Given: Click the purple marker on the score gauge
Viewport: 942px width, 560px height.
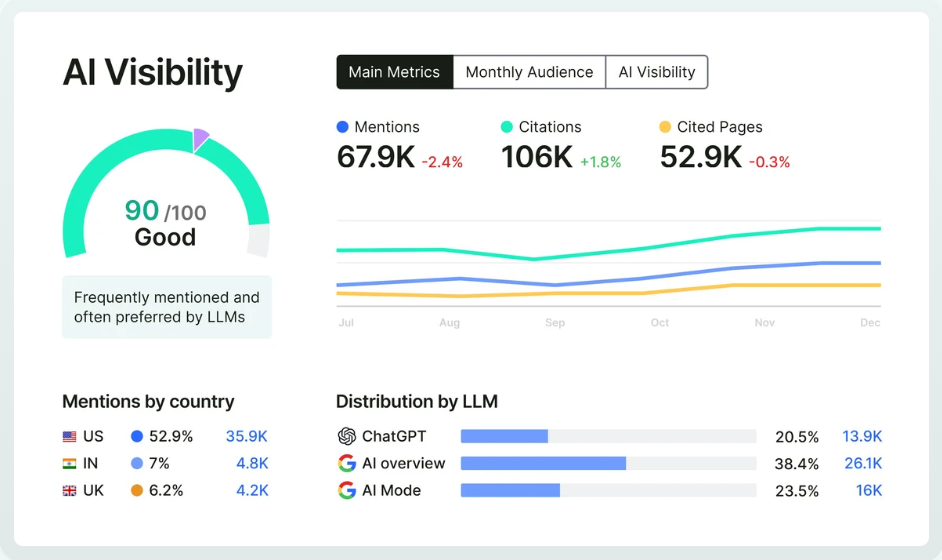Looking at the screenshot, I should point(200,139).
